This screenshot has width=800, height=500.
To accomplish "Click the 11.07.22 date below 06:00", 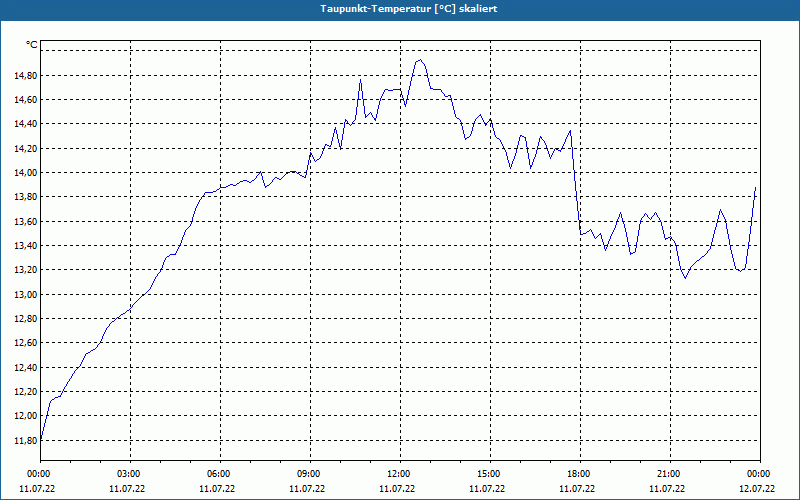I will tap(217, 489).
